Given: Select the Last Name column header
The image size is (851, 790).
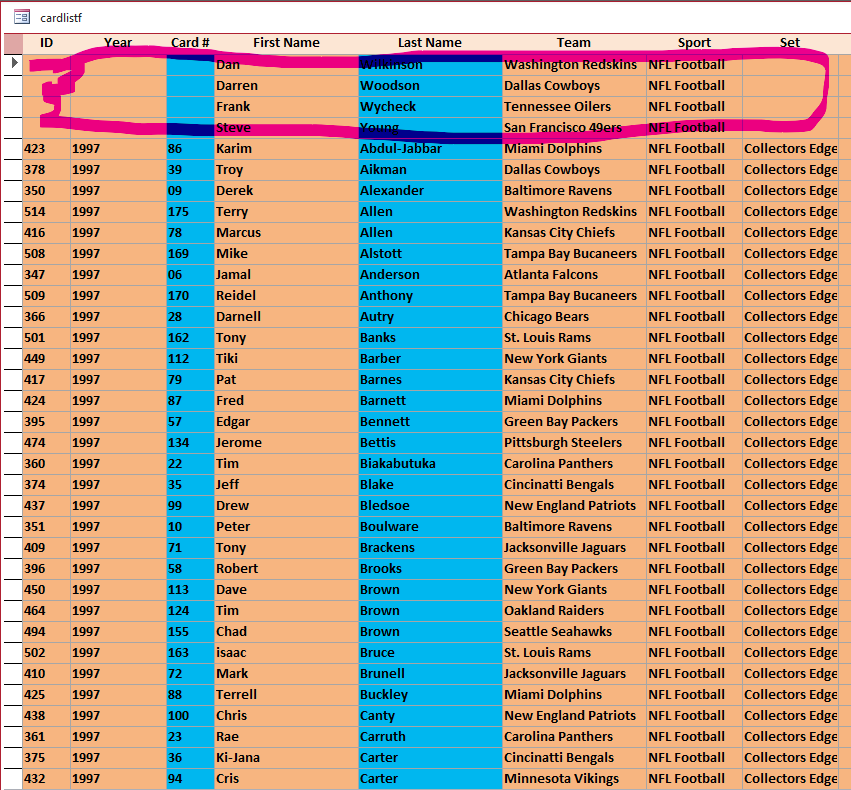Looking at the screenshot, I should tap(430, 43).
